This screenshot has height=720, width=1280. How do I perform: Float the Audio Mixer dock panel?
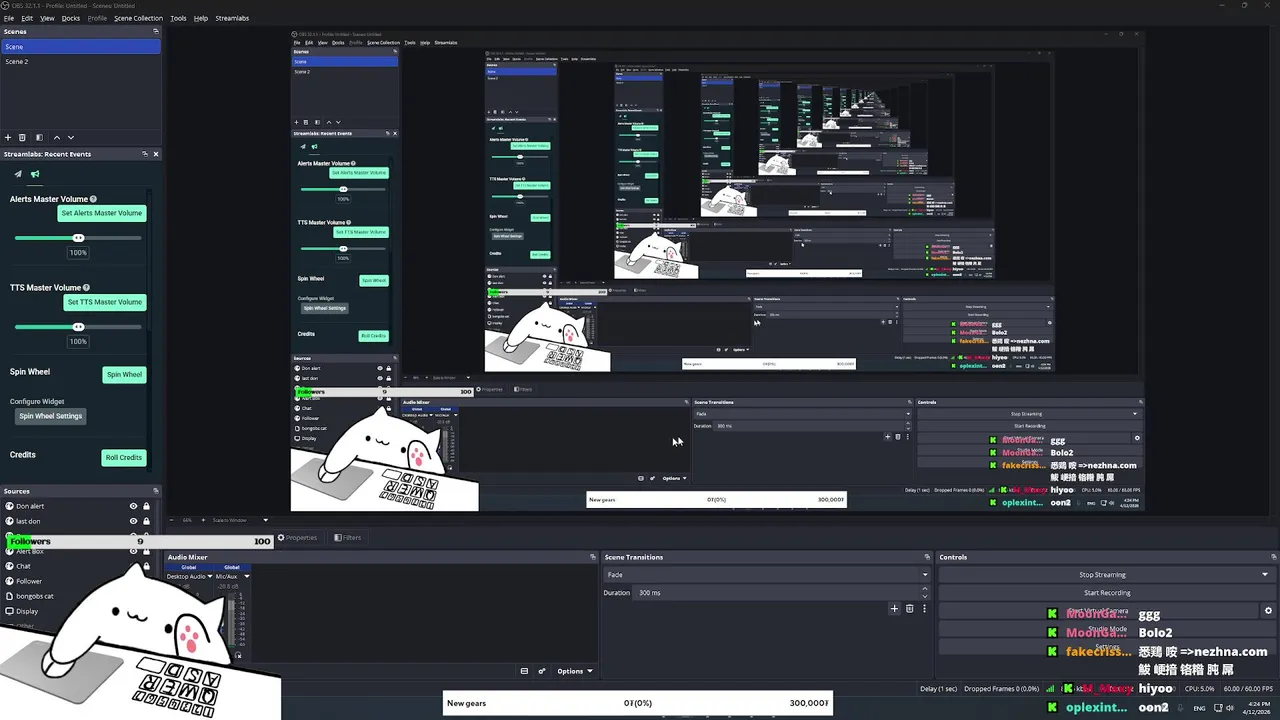[592, 557]
